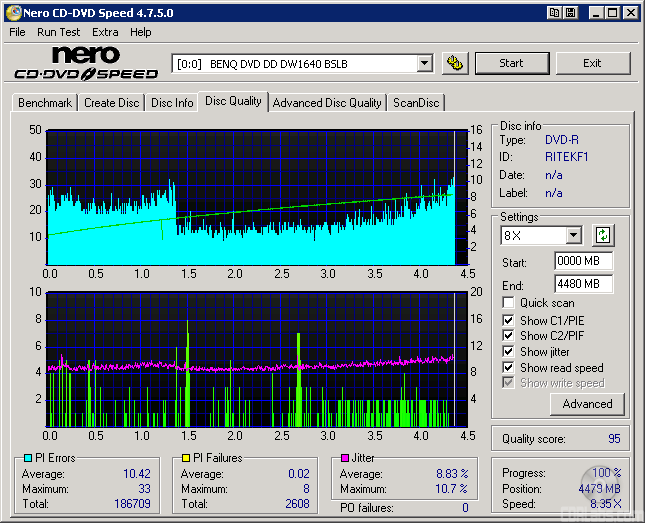Click the cyan PI Errors color swatch
This screenshot has height=523, width=645.
(27, 458)
